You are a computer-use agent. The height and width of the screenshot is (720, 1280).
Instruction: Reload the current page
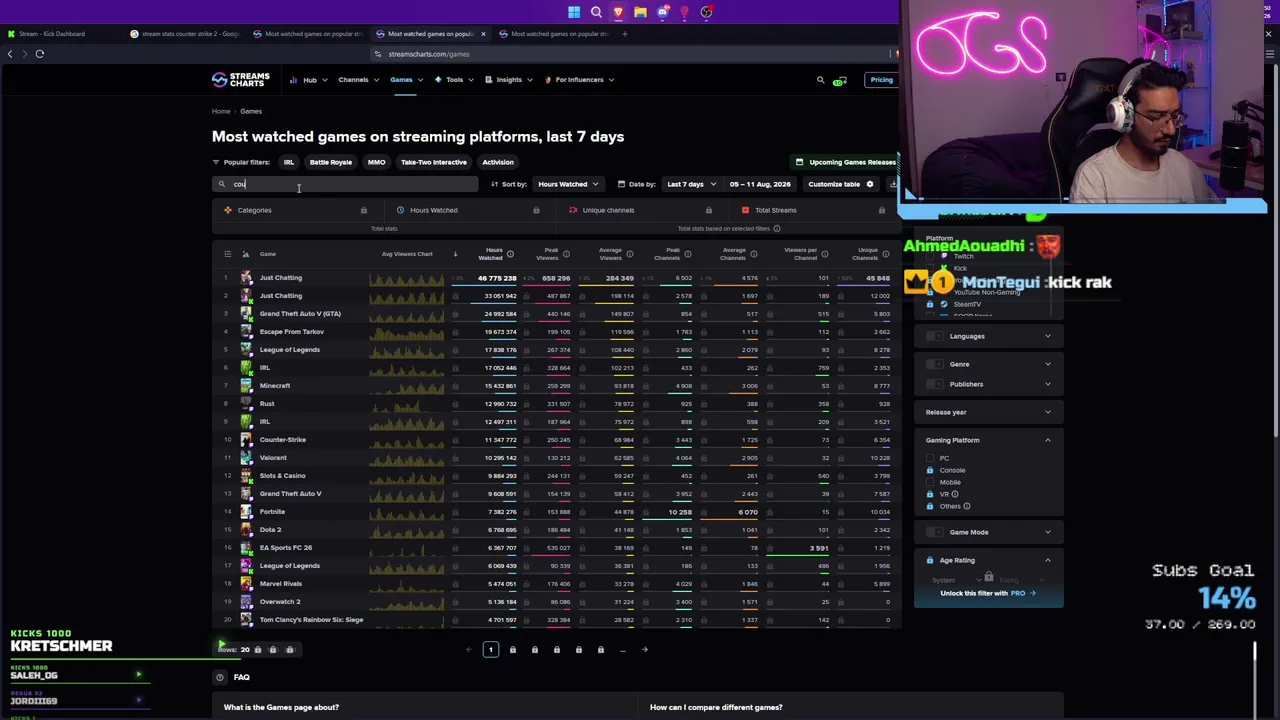pos(40,54)
